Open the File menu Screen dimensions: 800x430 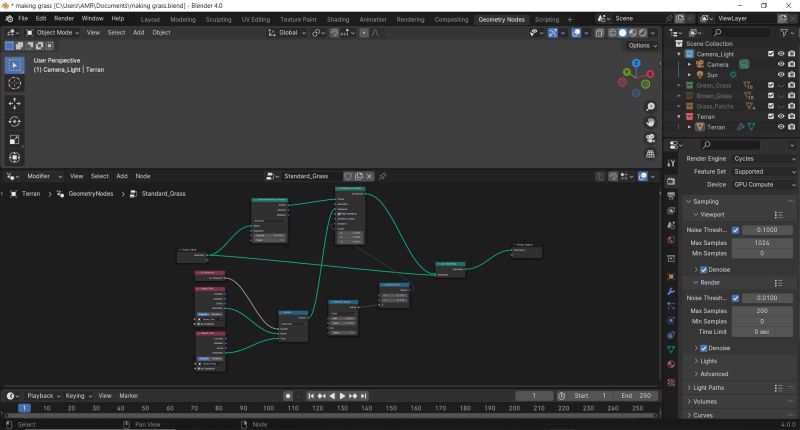23,18
